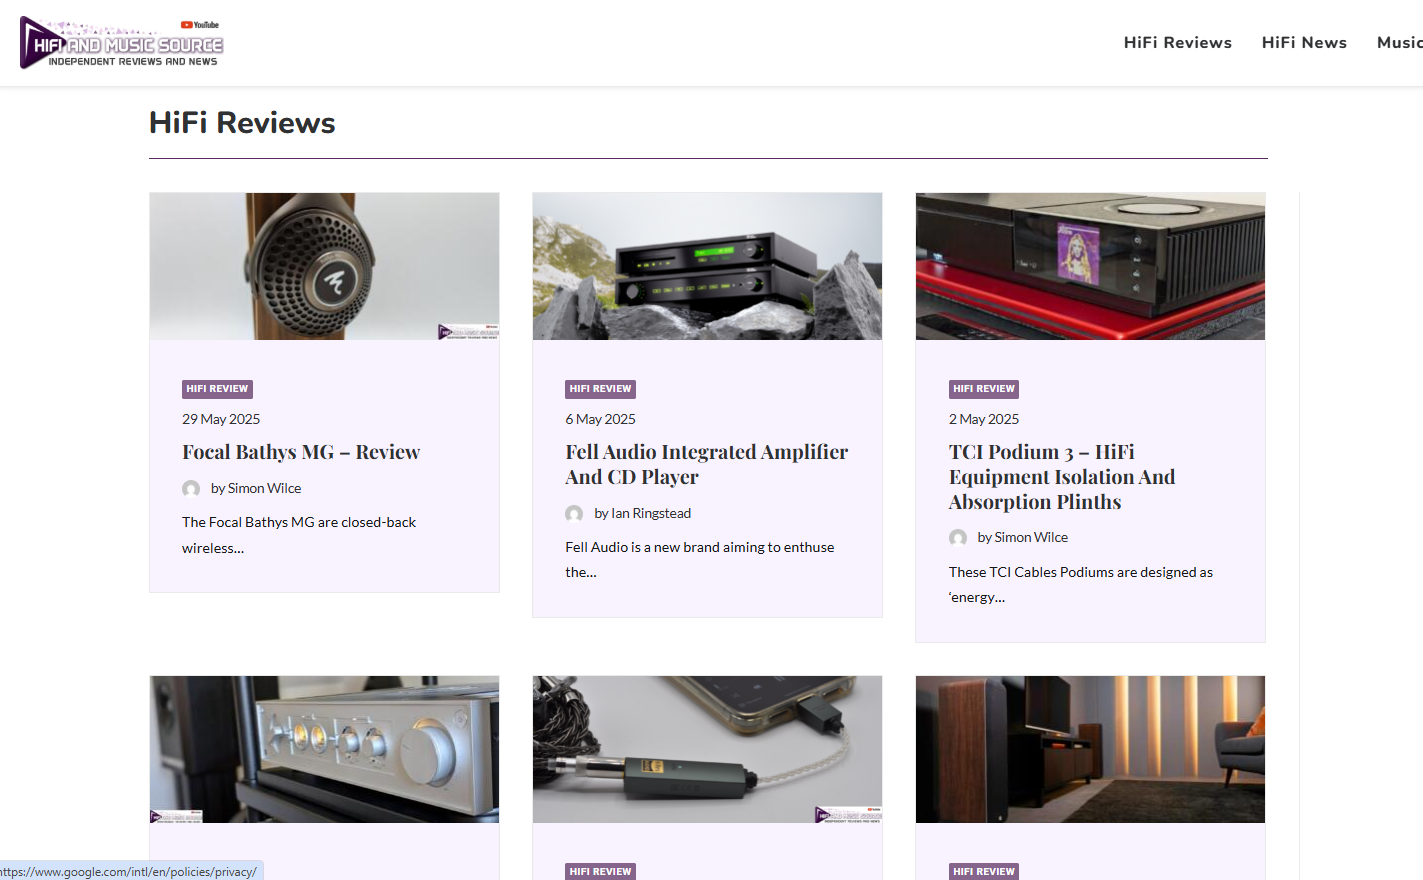Click the living room speaker thumbnail
The height and width of the screenshot is (880, 1423).
1090,749
